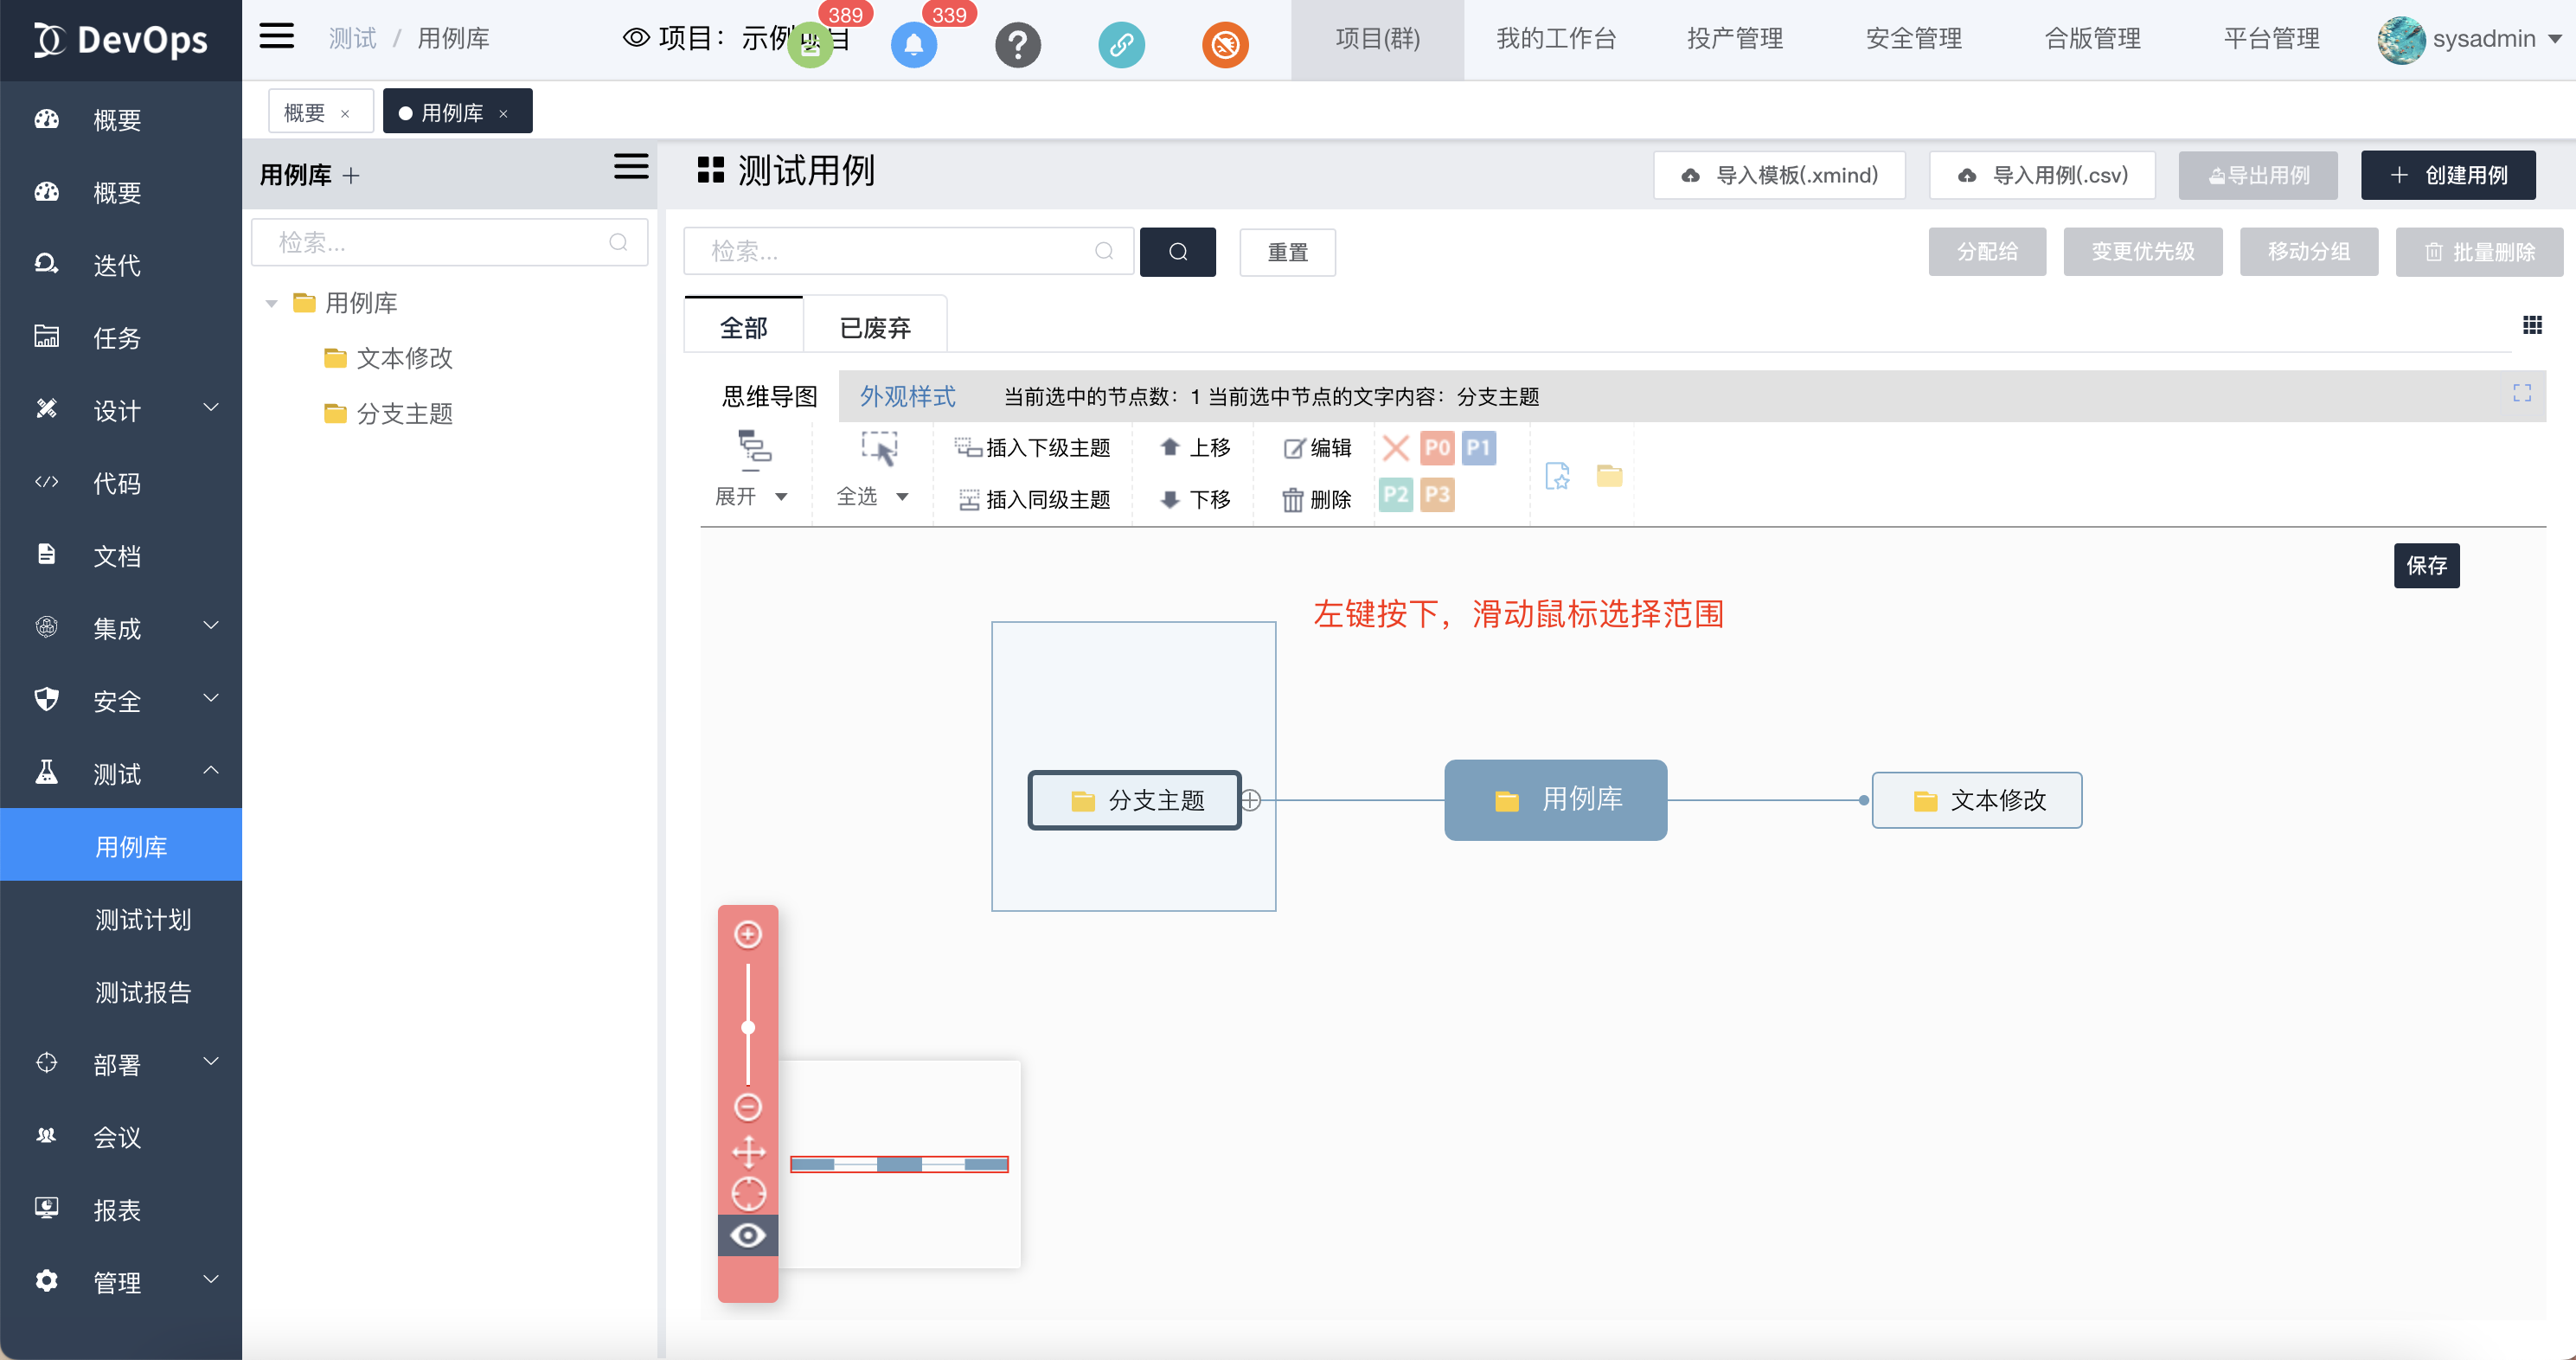The height and width of the screenshot is (1360, 2576).
Task: Open the 展开 dropdown arrow
Action: pyautogui.click(x=782, y=497)
